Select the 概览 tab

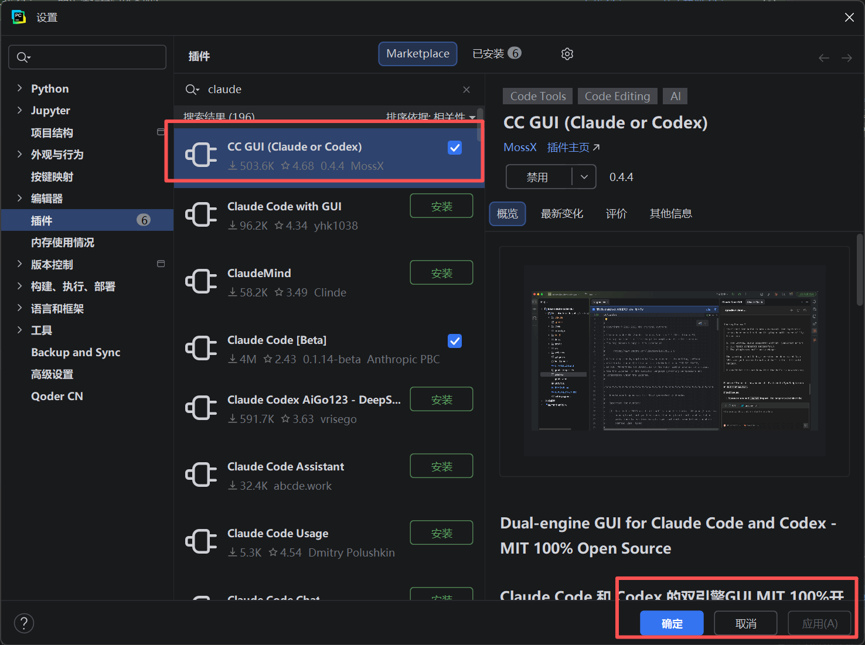508,214
